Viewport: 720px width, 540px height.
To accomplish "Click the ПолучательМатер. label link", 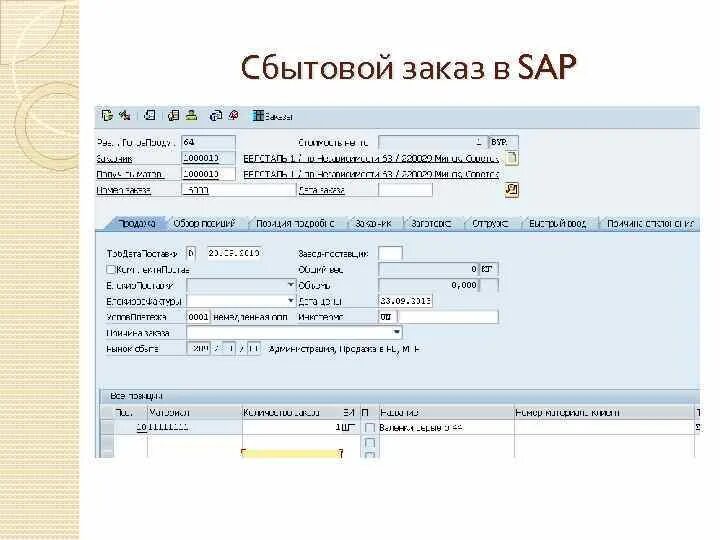I will click(129, 174).
